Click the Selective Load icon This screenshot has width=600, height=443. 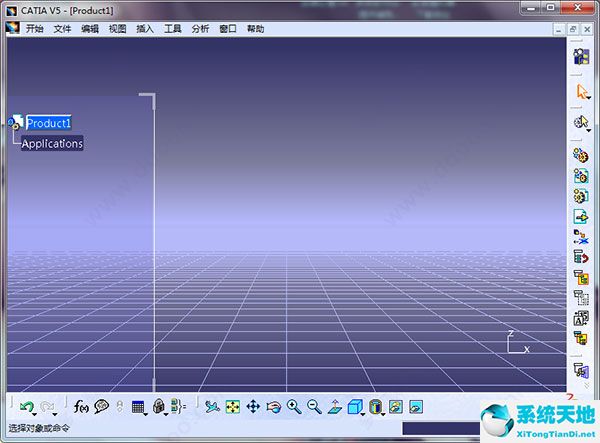[x=581, y=298]
